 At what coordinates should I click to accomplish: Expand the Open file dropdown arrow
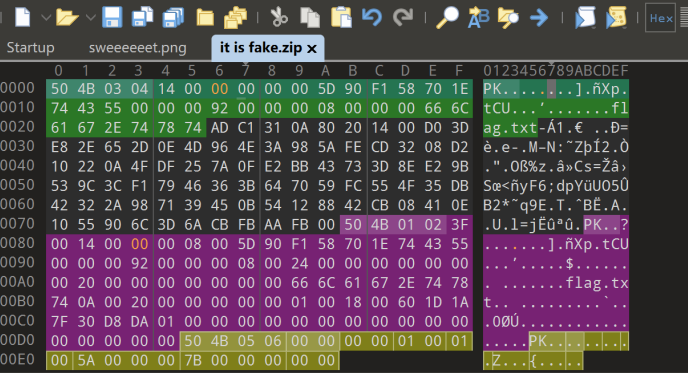tap(90, 18)
